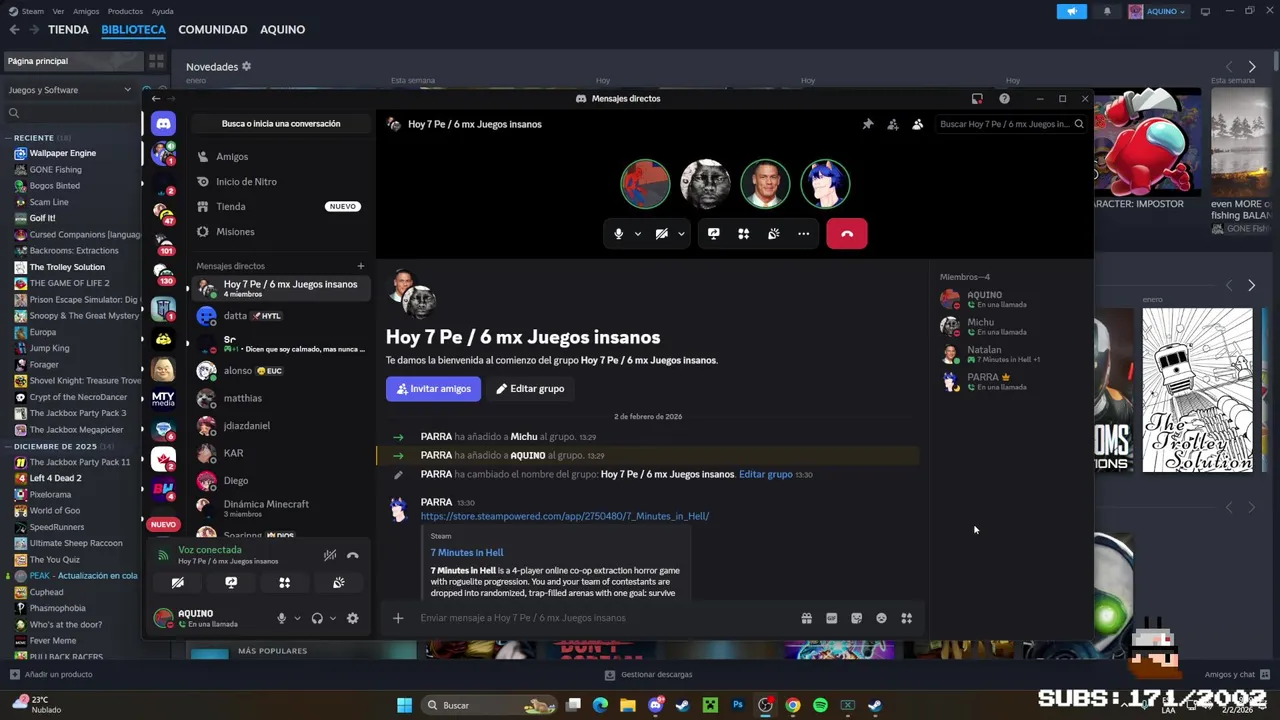Disconnect with phone icon in Voz conectada panel

[352, 555]
